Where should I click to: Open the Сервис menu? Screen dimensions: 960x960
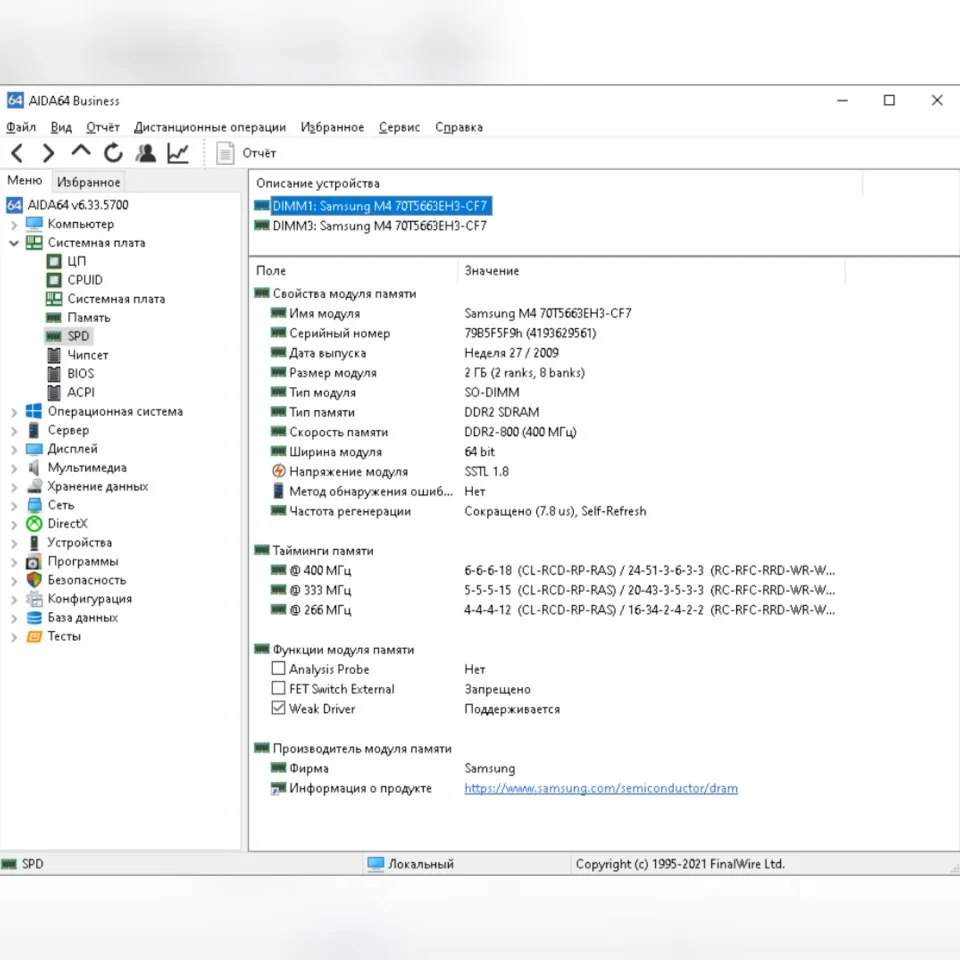pos(399,127)
